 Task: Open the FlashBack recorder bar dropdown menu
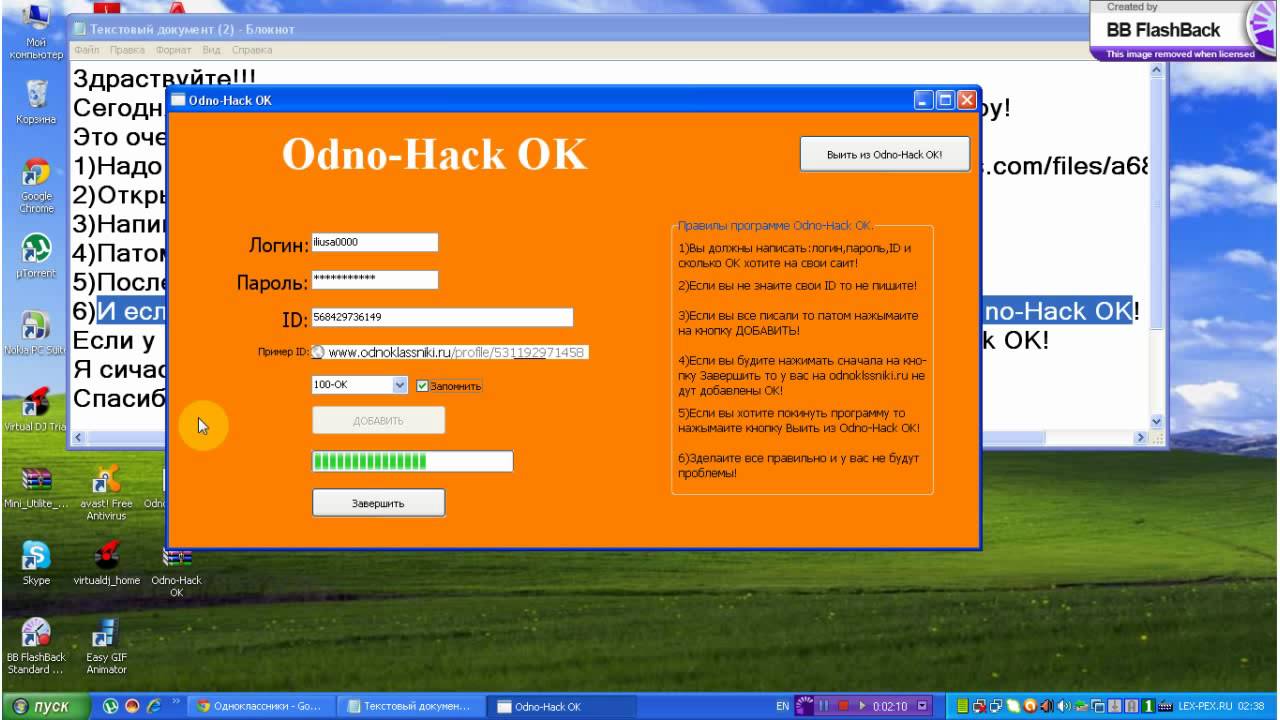pos(921,706)
